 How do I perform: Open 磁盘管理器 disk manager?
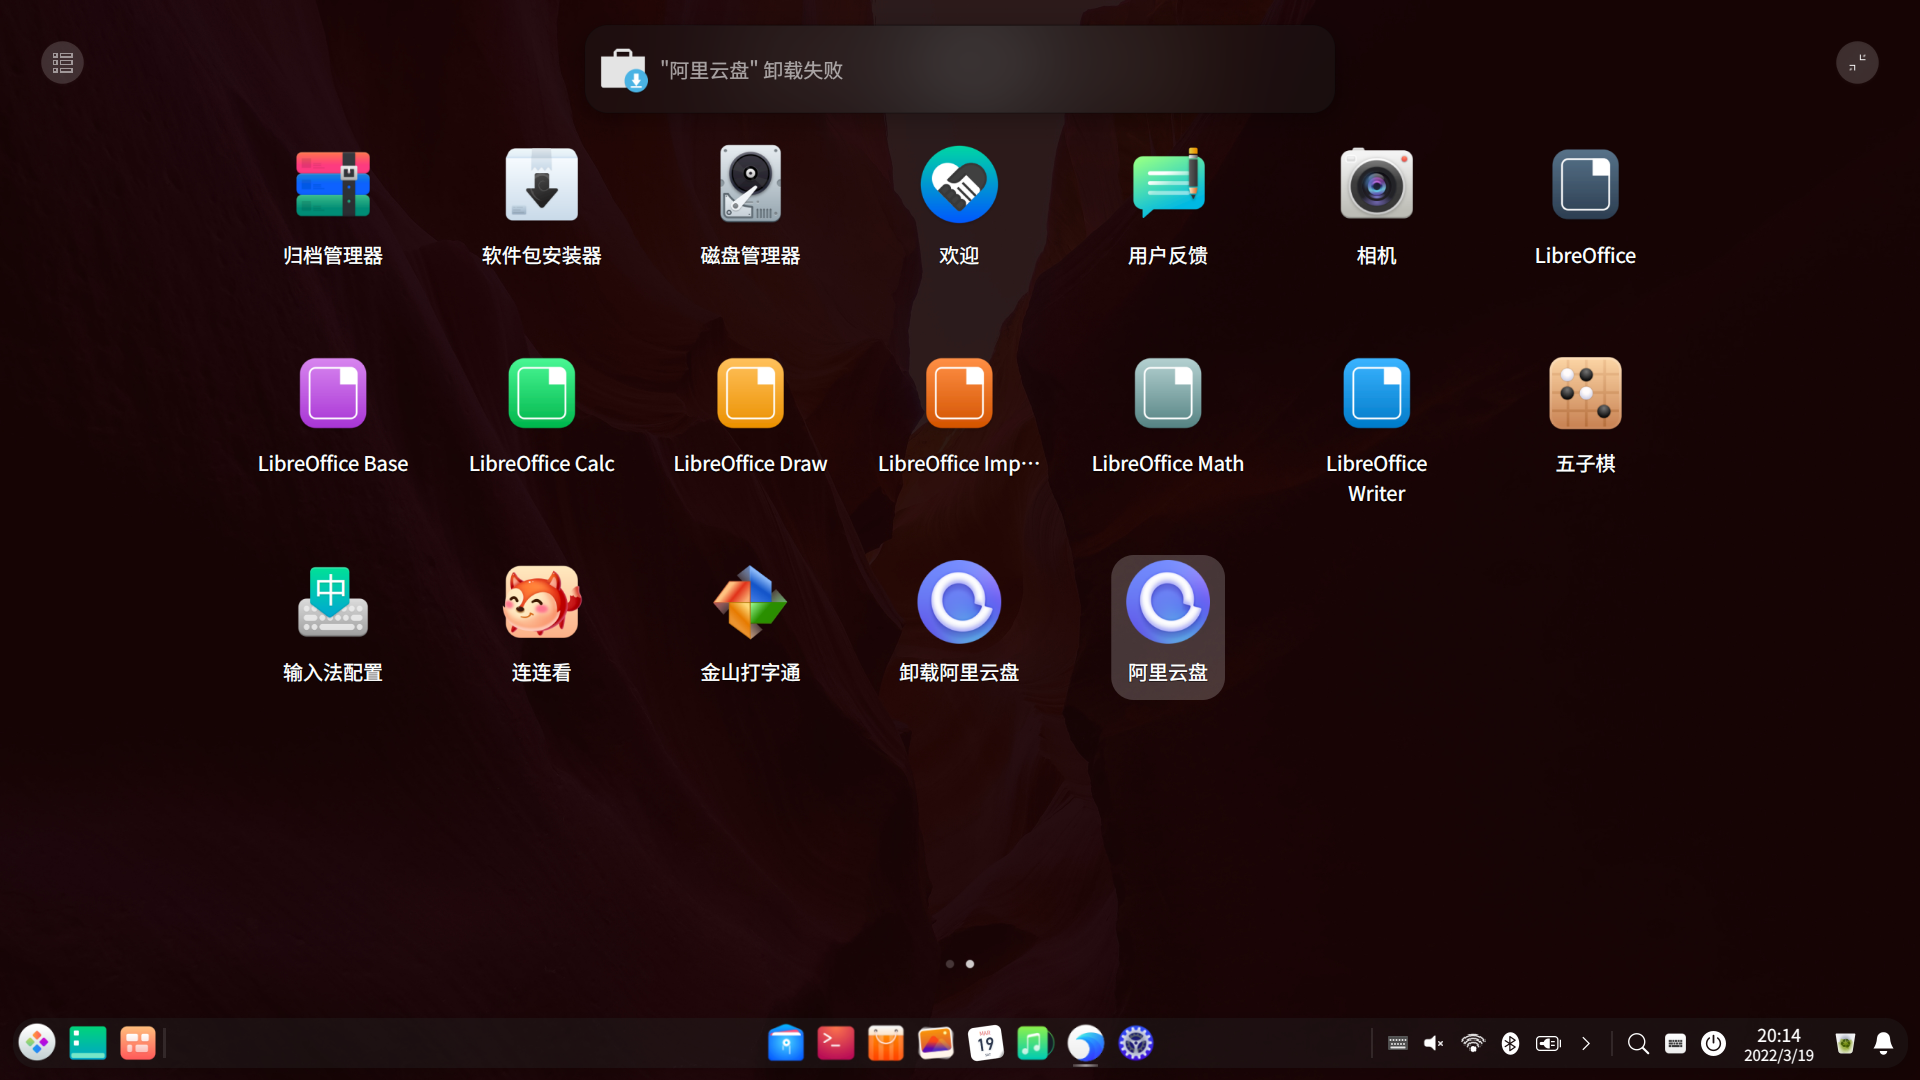[x=750, y=184]
